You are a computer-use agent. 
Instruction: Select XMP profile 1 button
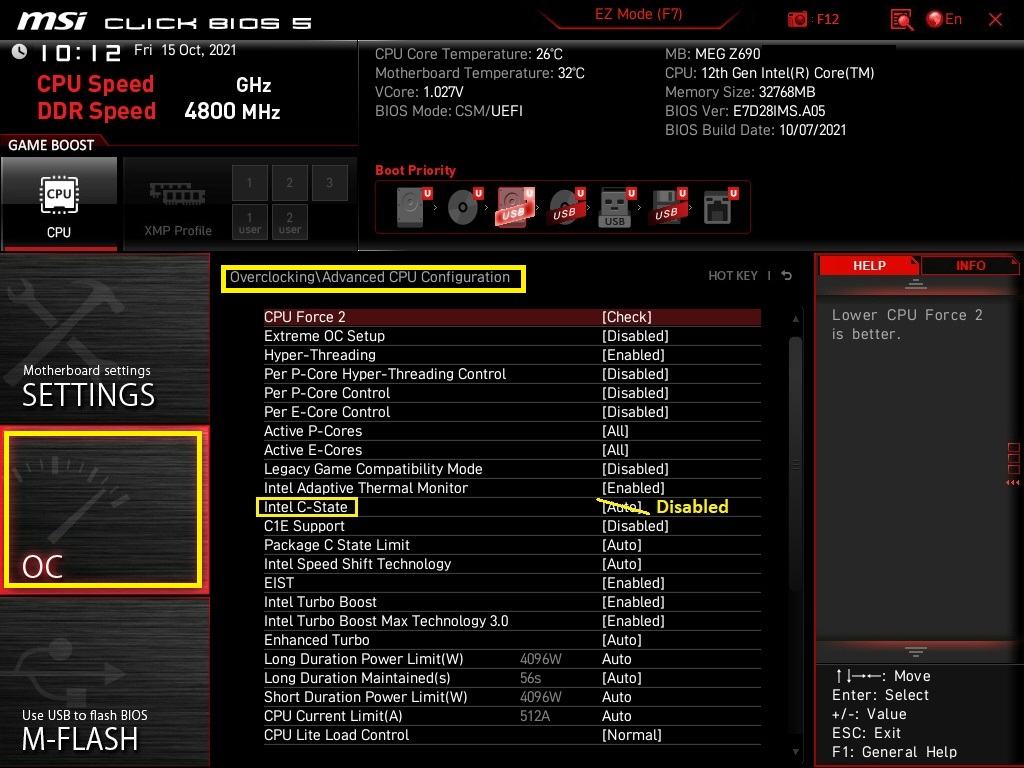[249, 183]
